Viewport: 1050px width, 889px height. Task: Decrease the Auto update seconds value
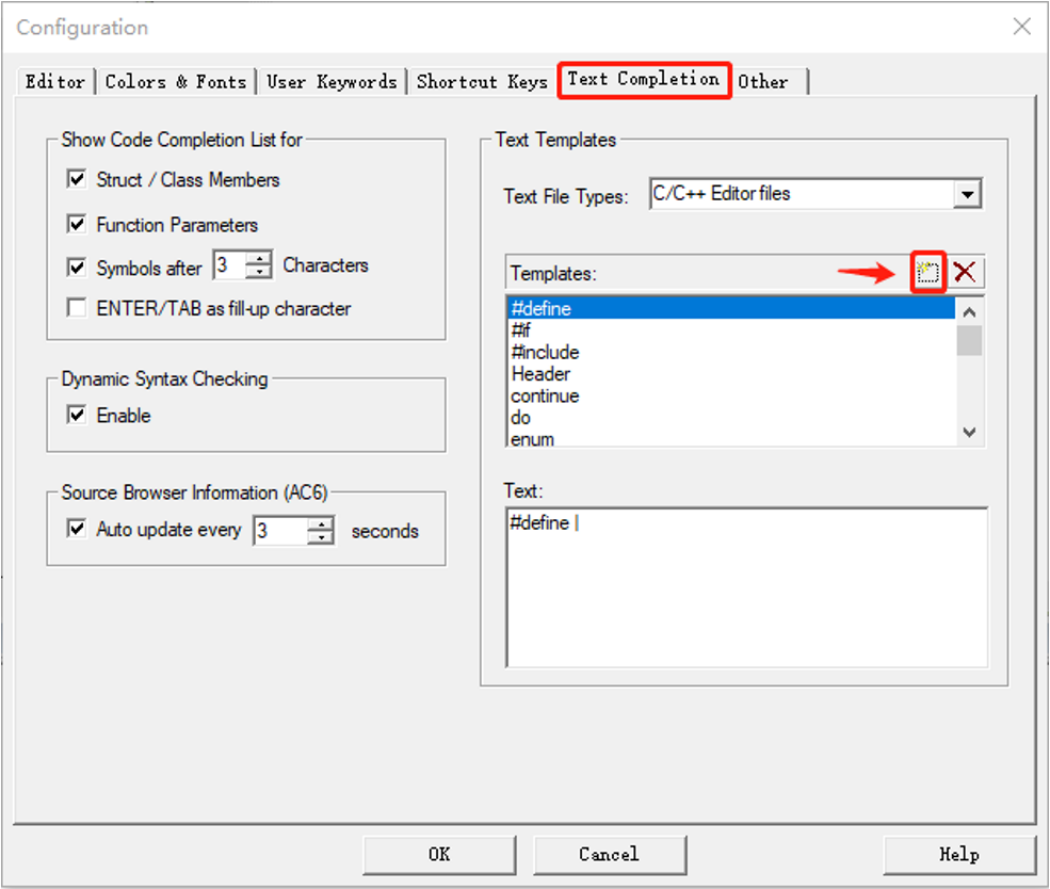(x=321, y=537)
